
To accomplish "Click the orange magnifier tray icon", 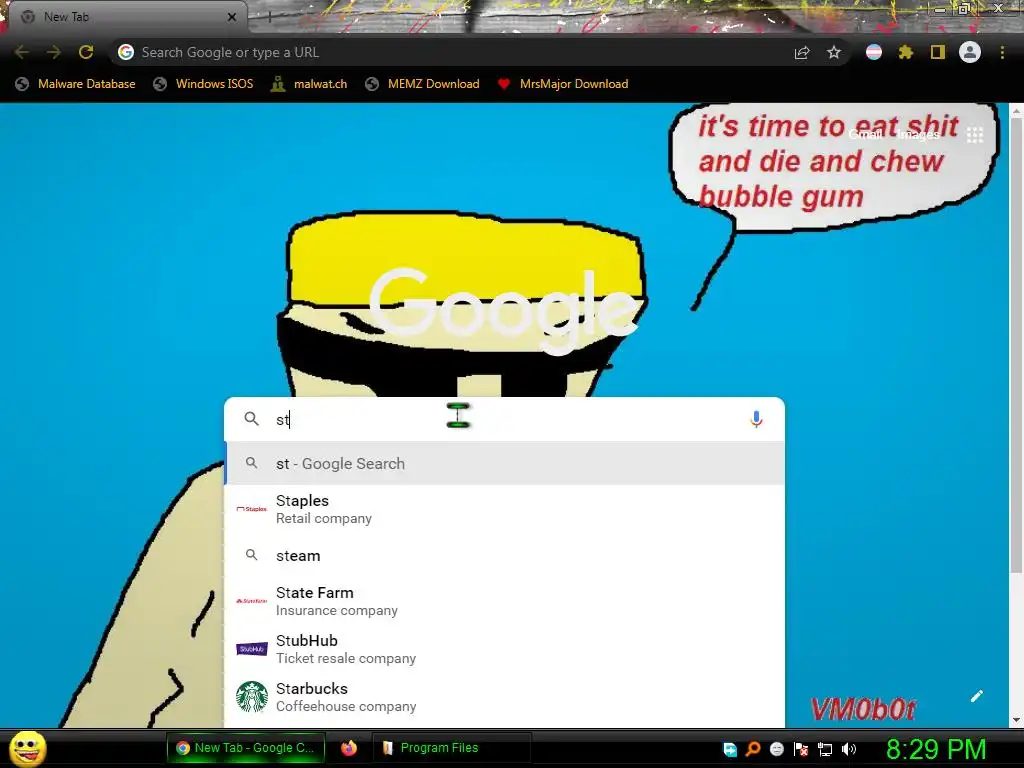I will pyautogui.click(x=753, y=749).
